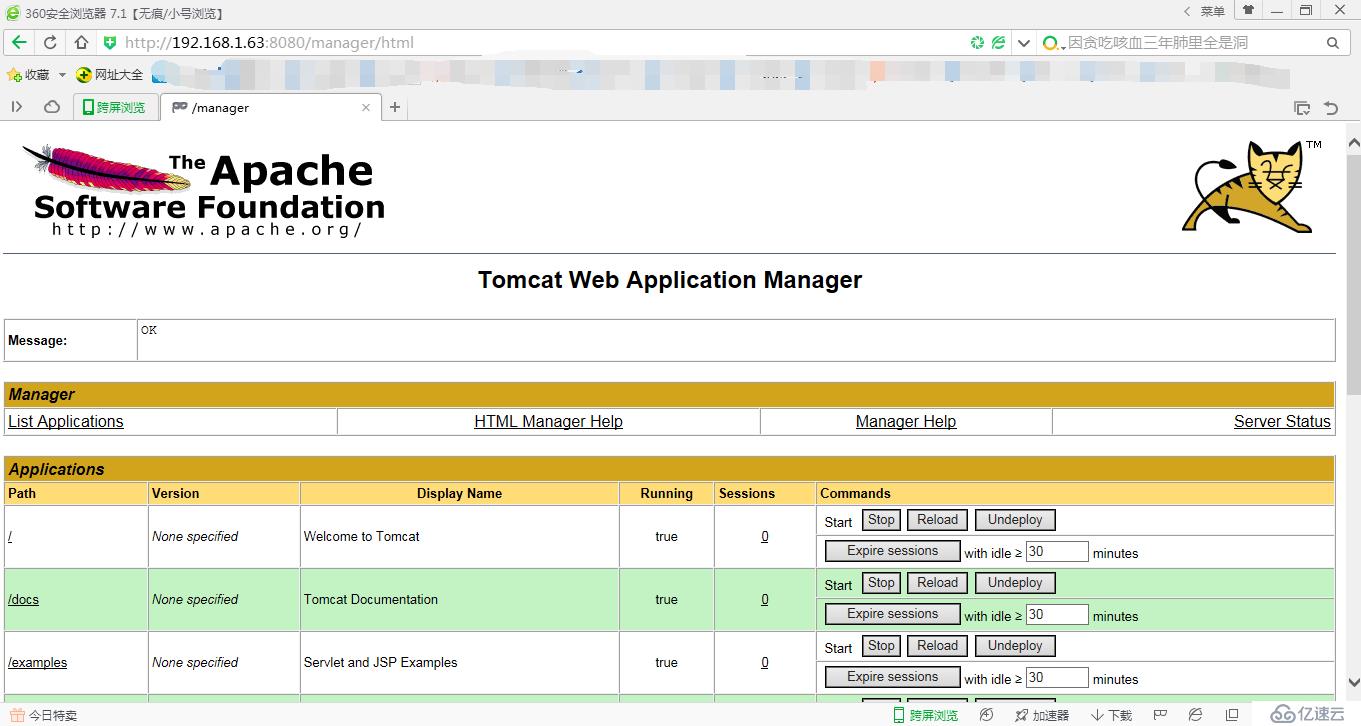Open sessions count for /docs row
The image size is (1361, 726).
click(765, 600)
